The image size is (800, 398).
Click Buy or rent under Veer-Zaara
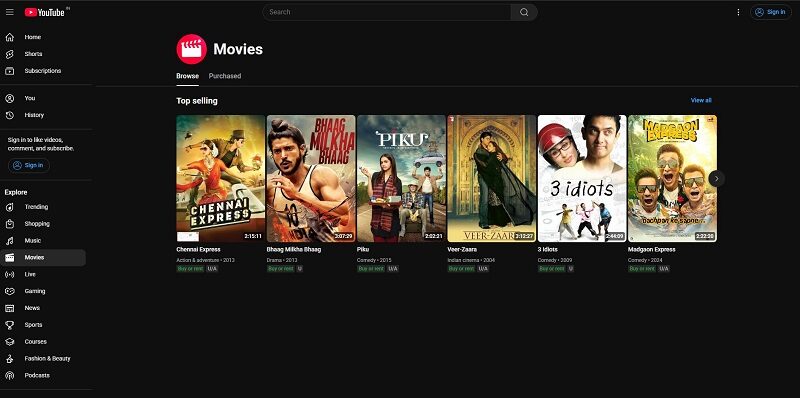click(461, 269)
